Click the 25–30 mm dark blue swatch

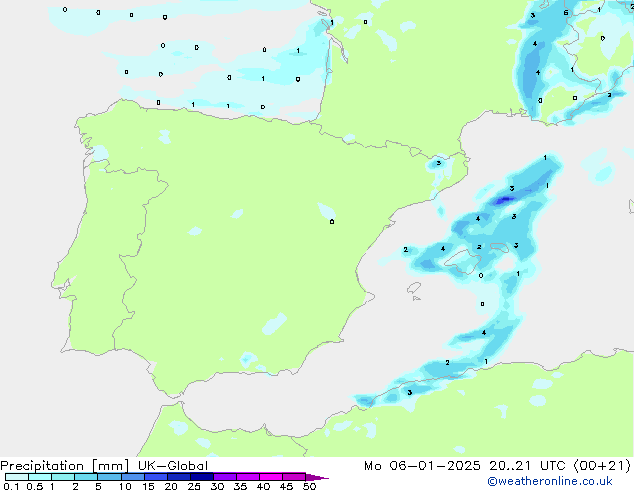202,477
